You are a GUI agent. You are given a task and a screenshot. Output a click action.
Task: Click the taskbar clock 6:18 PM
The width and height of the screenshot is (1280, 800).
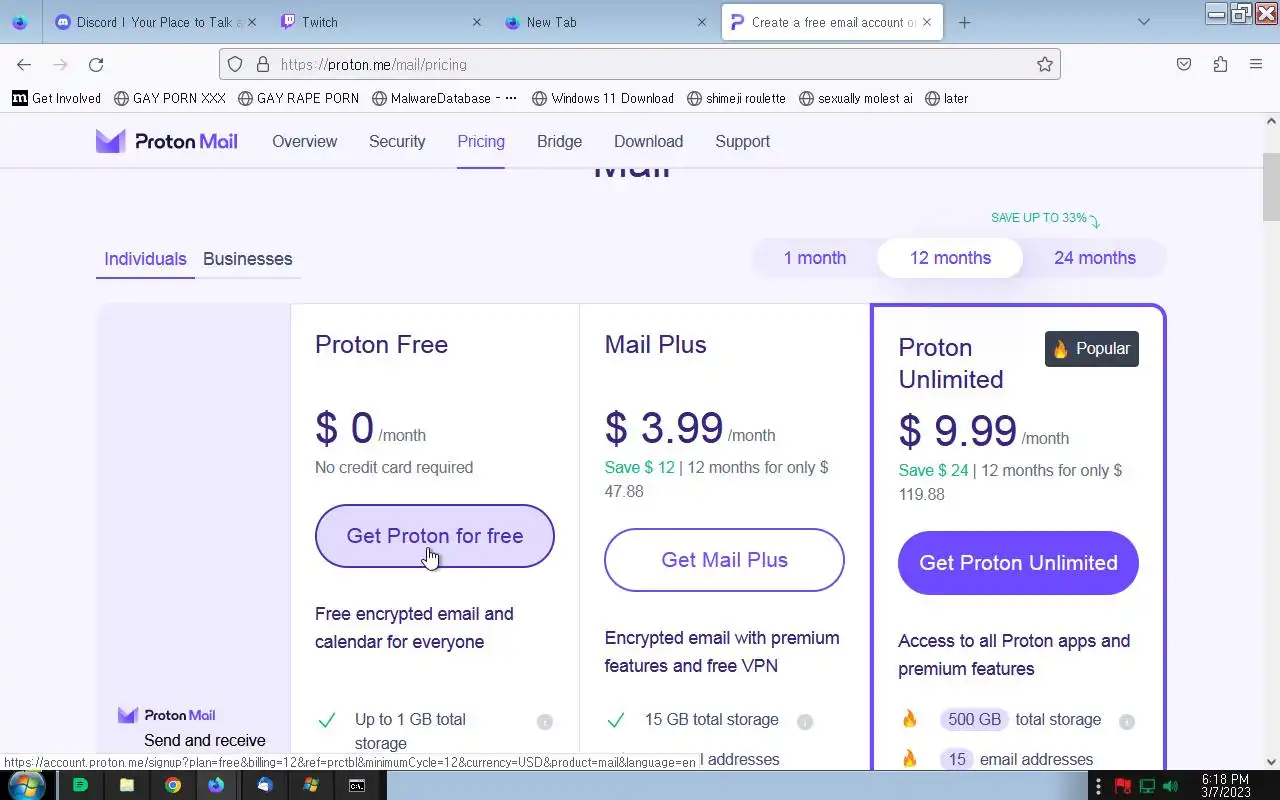(1225, 785)
